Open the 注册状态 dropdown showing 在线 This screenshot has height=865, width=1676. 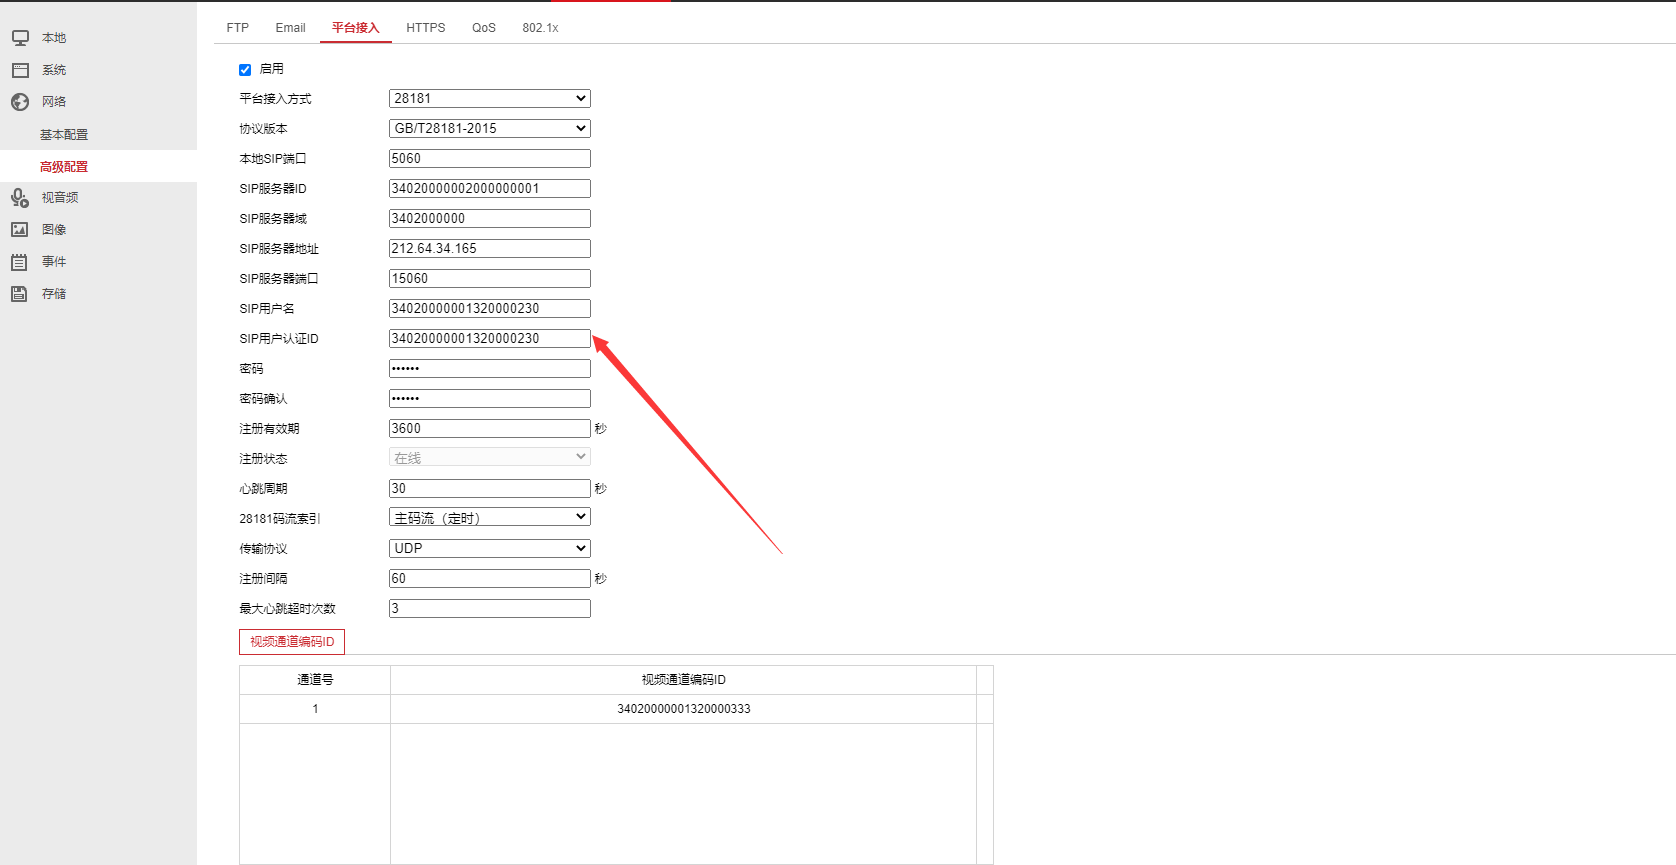(490, 457)
